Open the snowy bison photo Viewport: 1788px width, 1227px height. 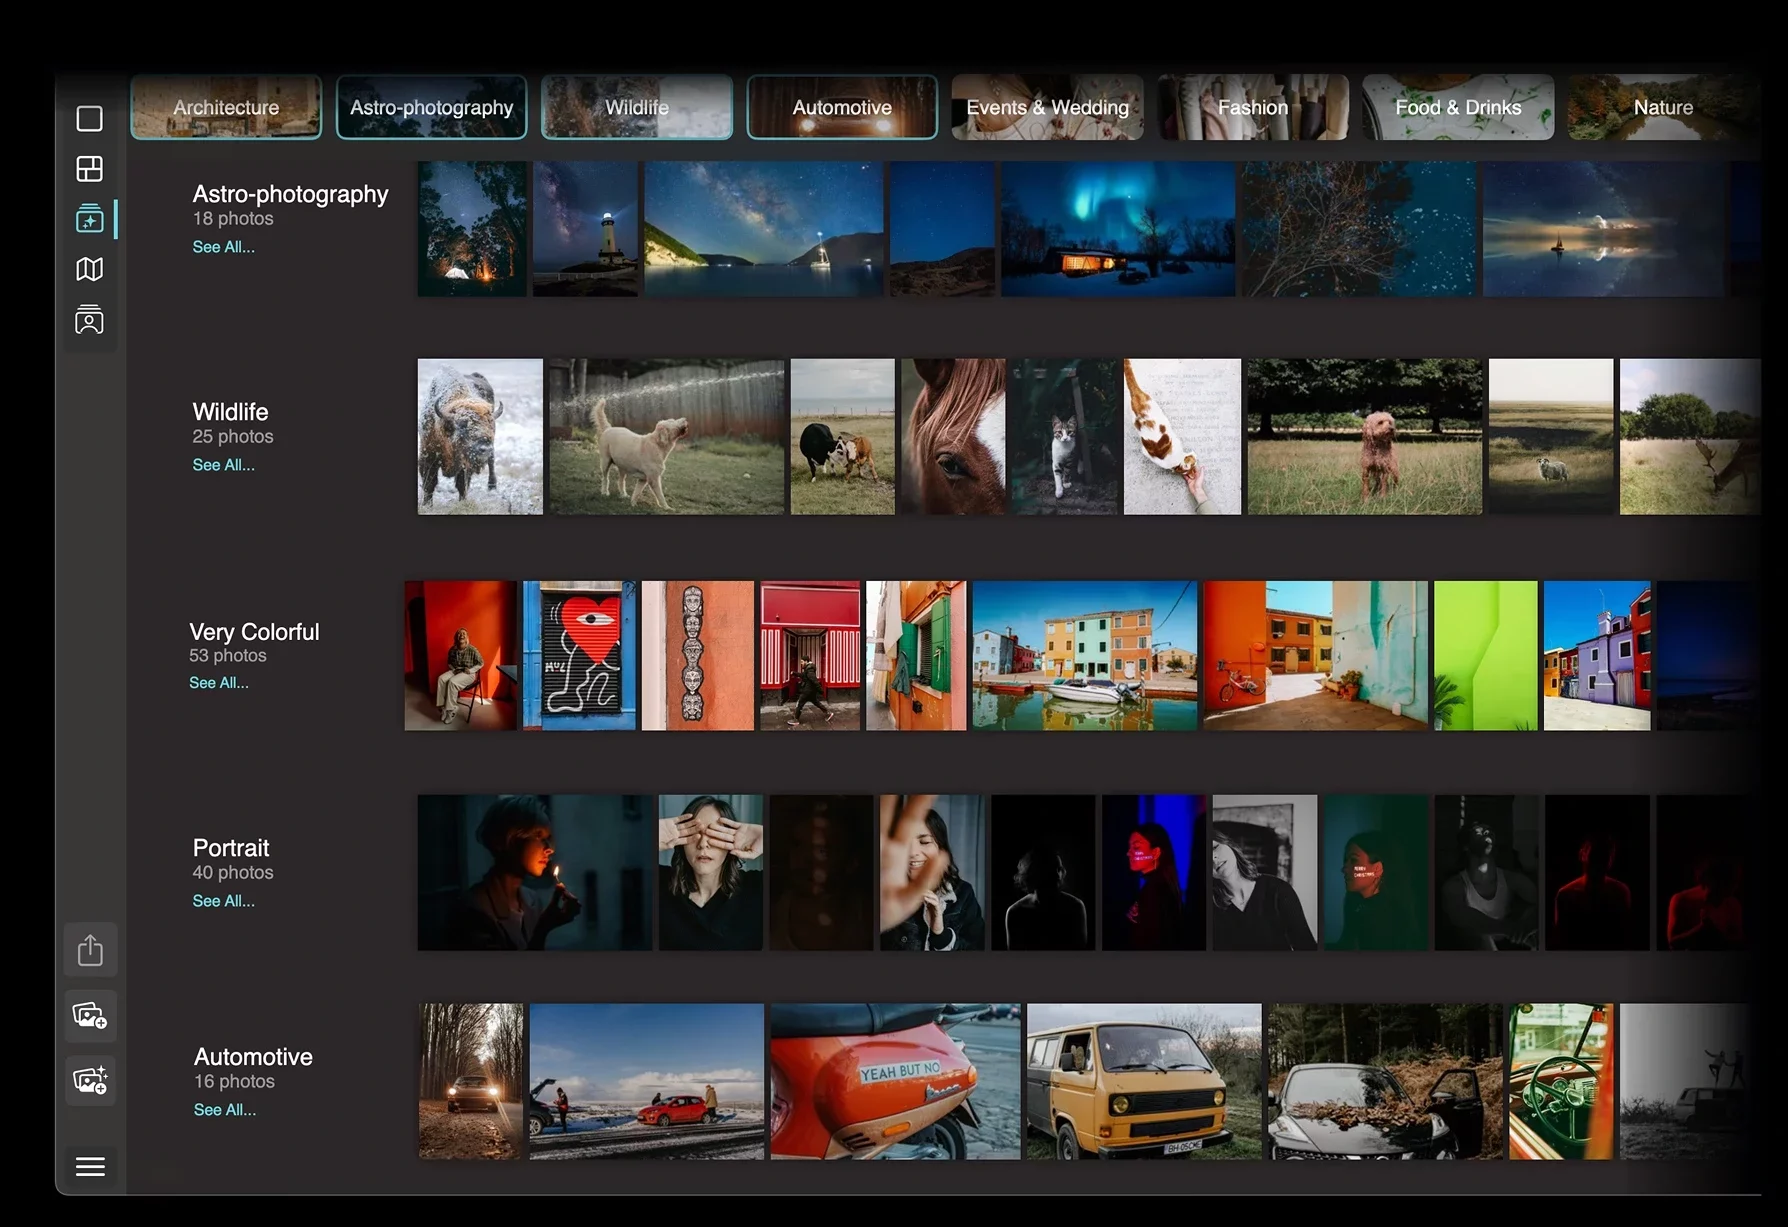pyautogui.click(x=480, y=437)
